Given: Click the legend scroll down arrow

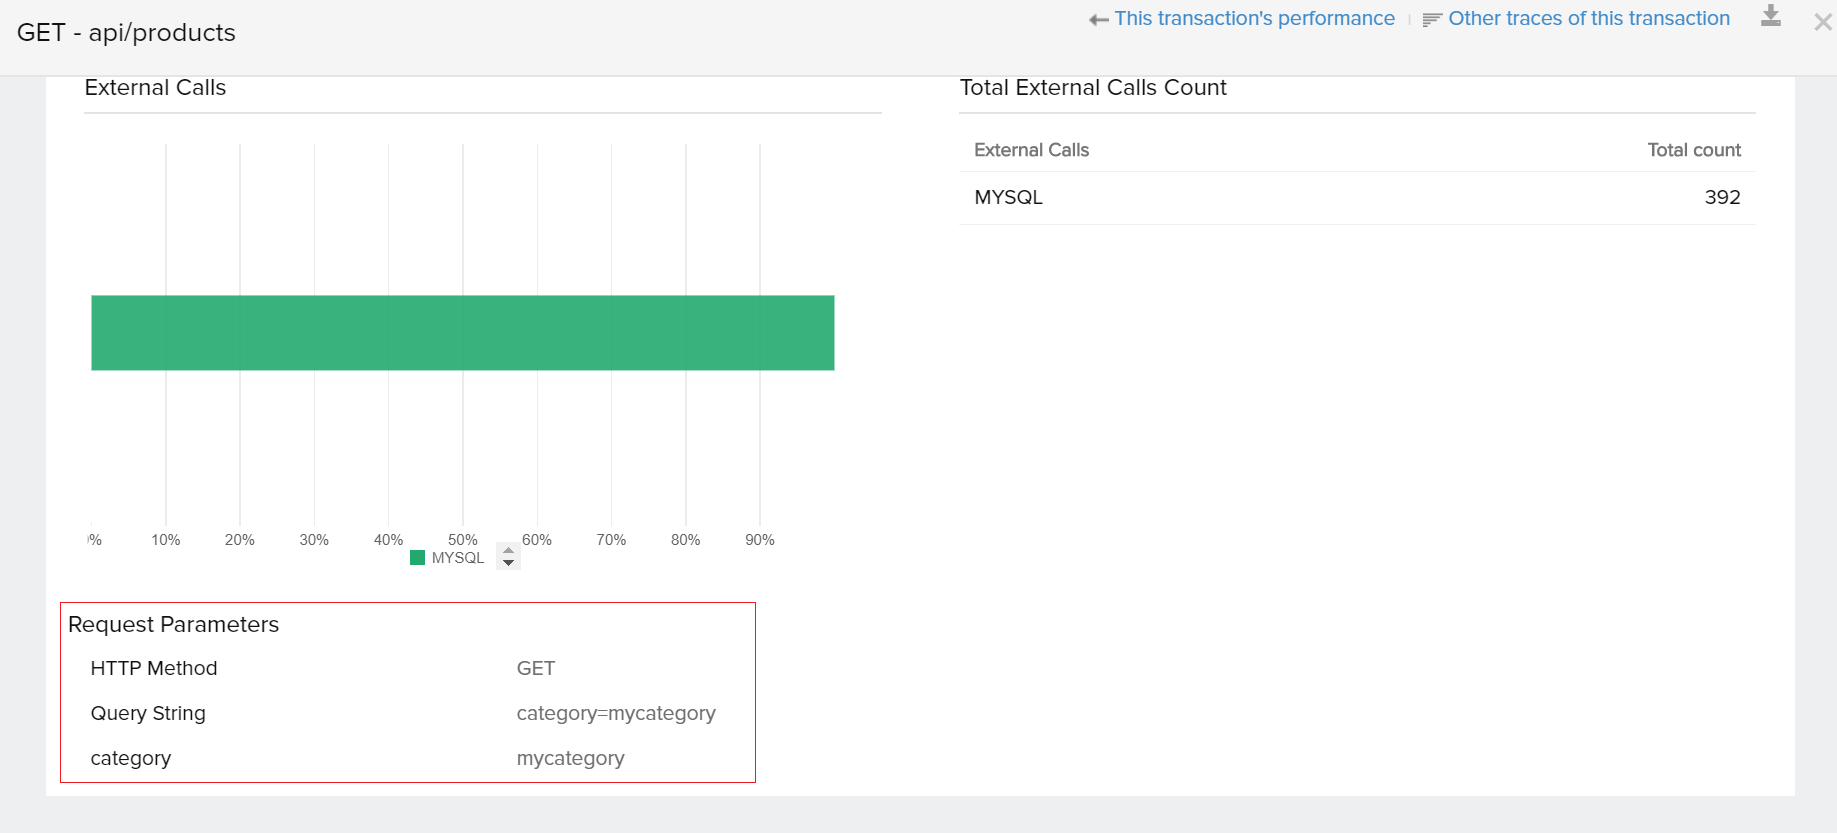Looking at the screenshot, I should pyautogui.click(x=508, y=563).
